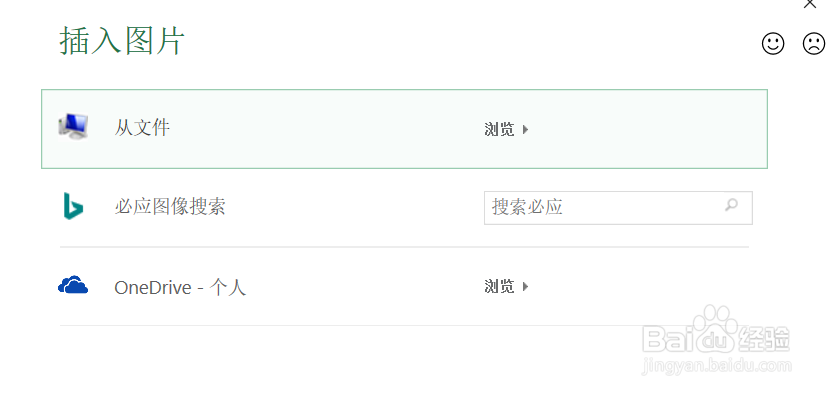Click the computer icon beside 从文件
Image resolution: width=837 pixels, height=394 pixels.
click(x=73, y=127)
